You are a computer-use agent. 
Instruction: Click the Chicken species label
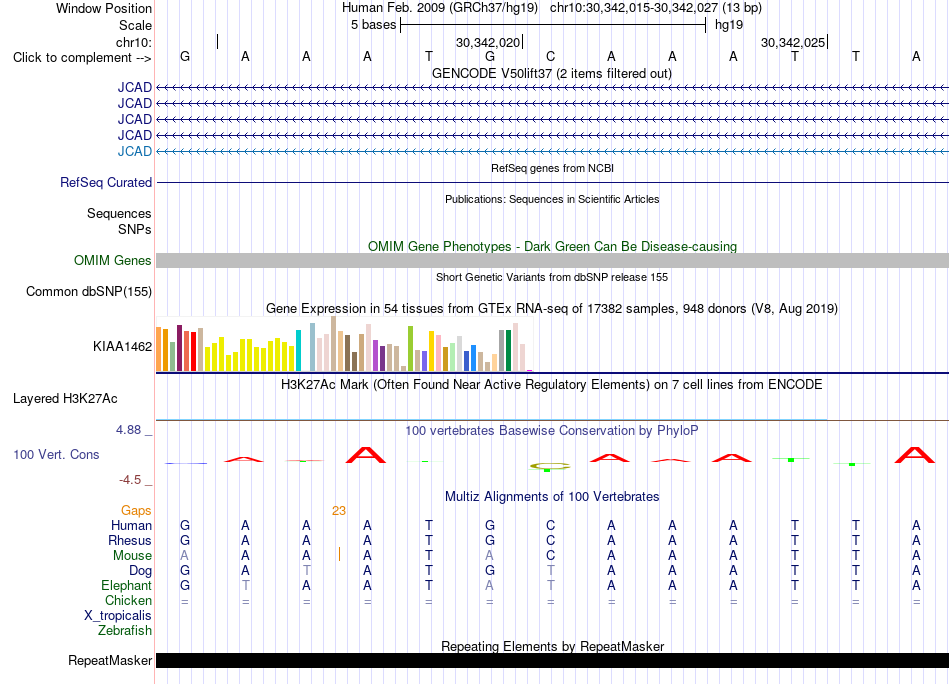(128, 600)
